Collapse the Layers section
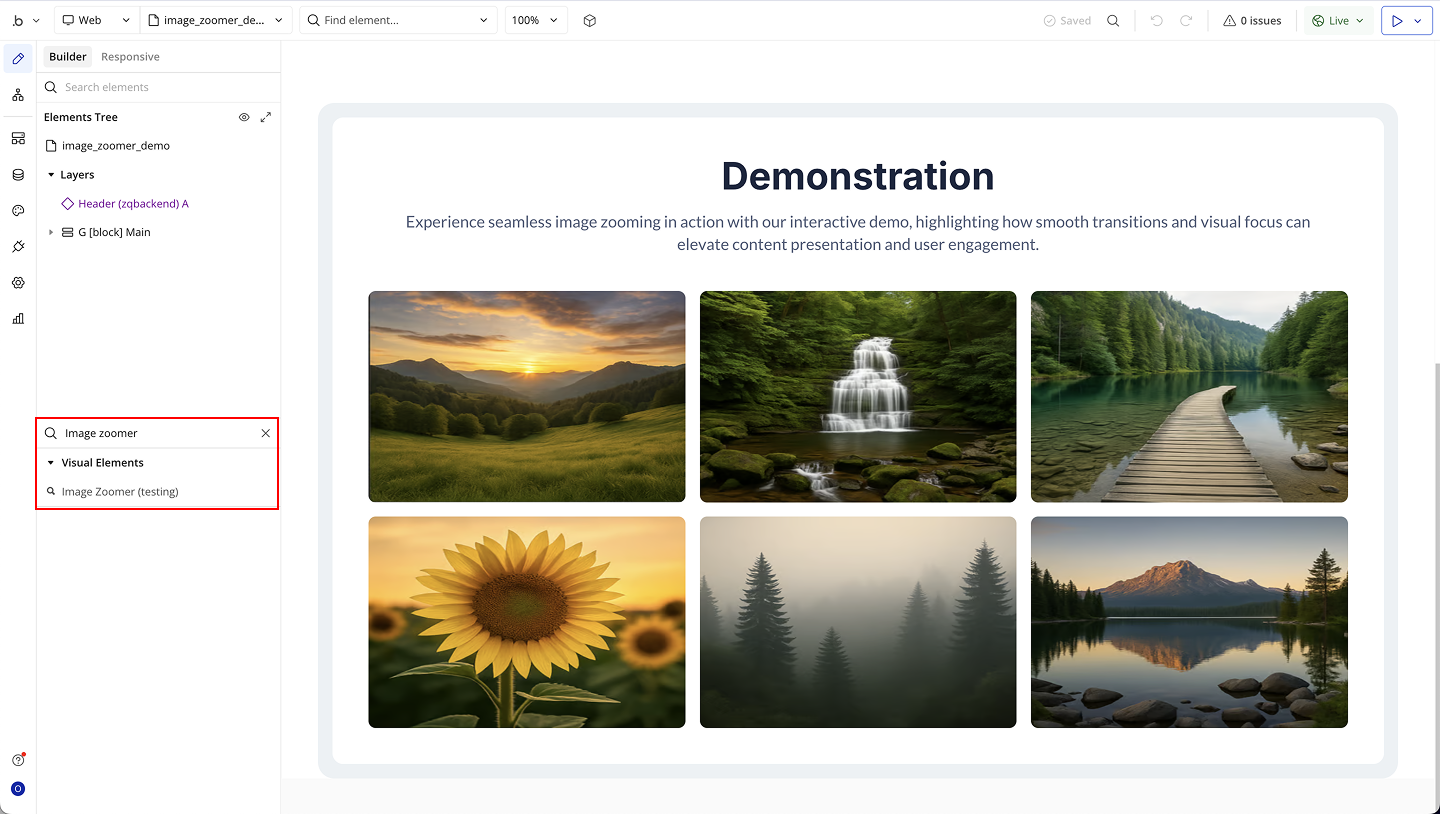 pyautogui.click(x=52, y=175)
